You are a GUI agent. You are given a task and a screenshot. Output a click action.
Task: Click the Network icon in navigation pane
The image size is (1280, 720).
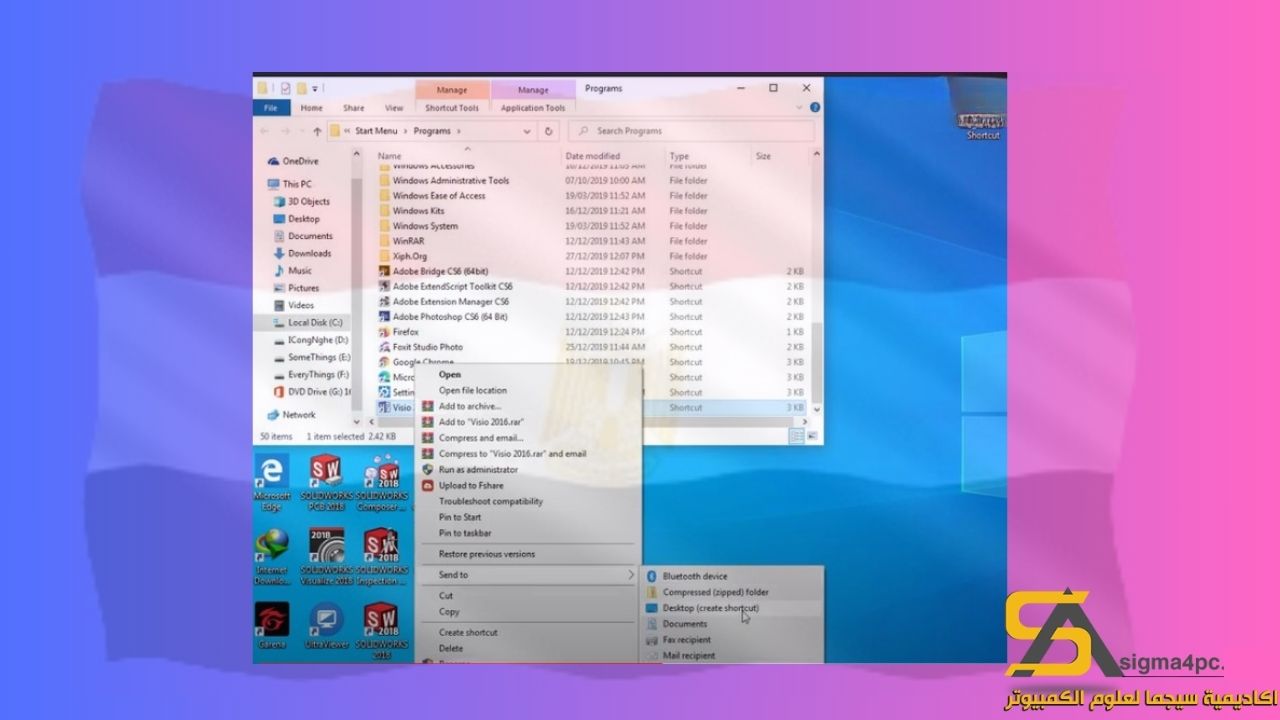273,414
